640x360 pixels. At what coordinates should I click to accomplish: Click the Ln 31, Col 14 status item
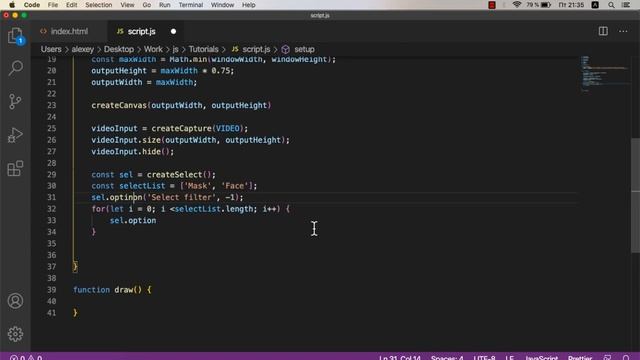click(400, 358)
